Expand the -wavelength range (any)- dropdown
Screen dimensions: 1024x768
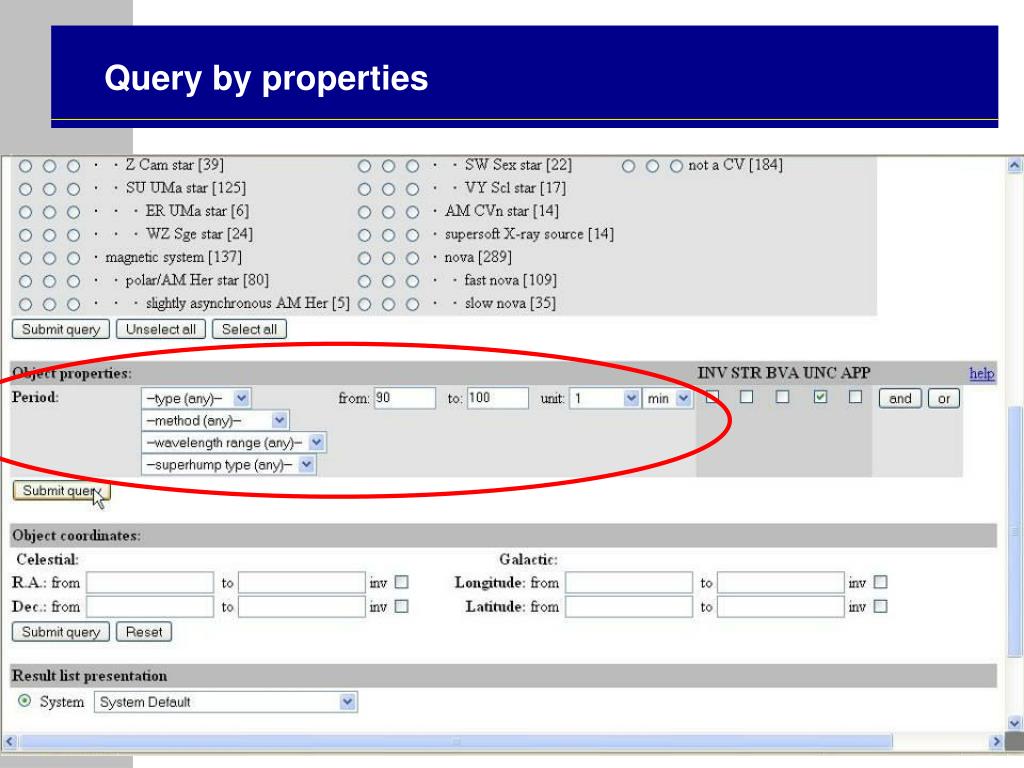tap(234, 443)
